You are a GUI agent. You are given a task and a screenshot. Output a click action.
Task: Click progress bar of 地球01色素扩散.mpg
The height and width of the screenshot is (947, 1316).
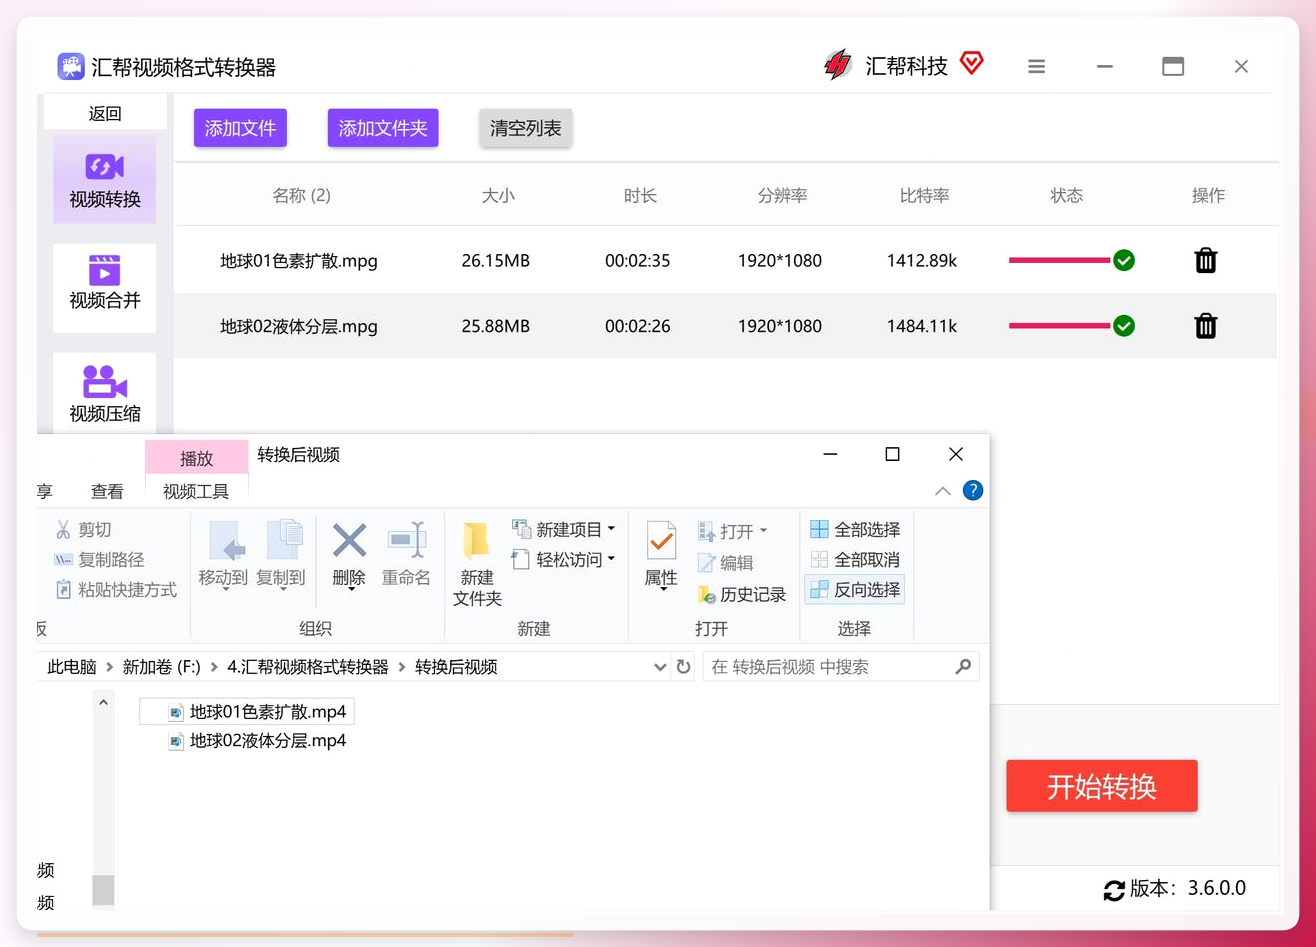1060,261
